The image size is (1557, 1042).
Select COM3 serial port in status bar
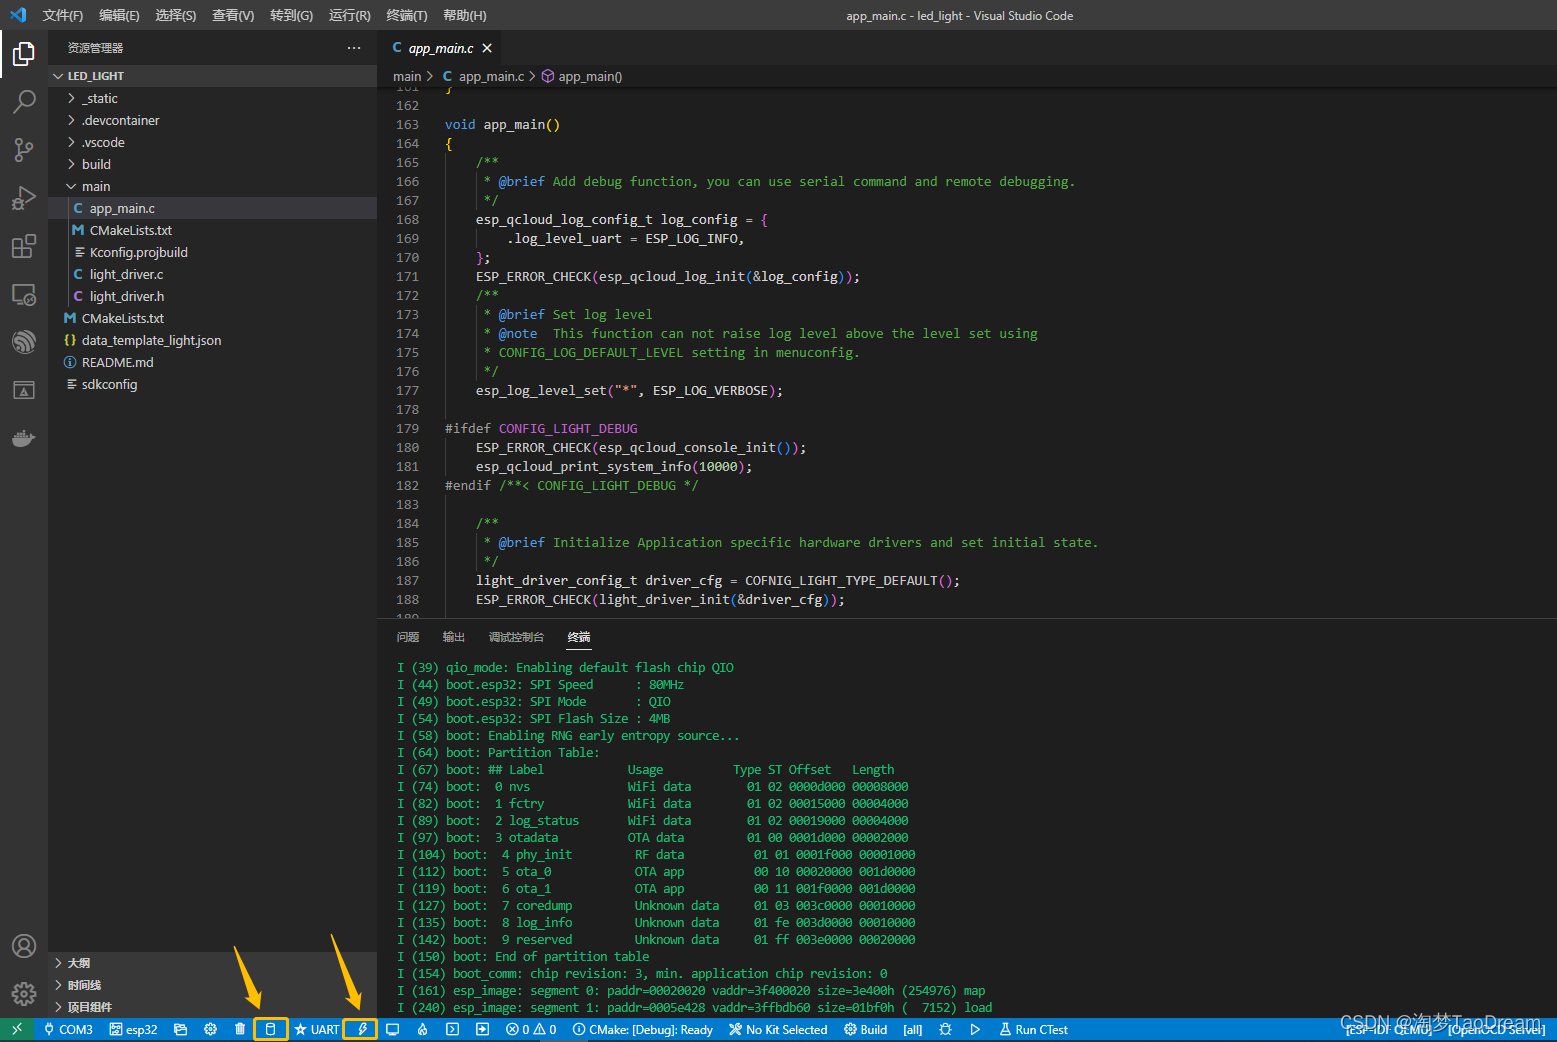pos(68,1029)
